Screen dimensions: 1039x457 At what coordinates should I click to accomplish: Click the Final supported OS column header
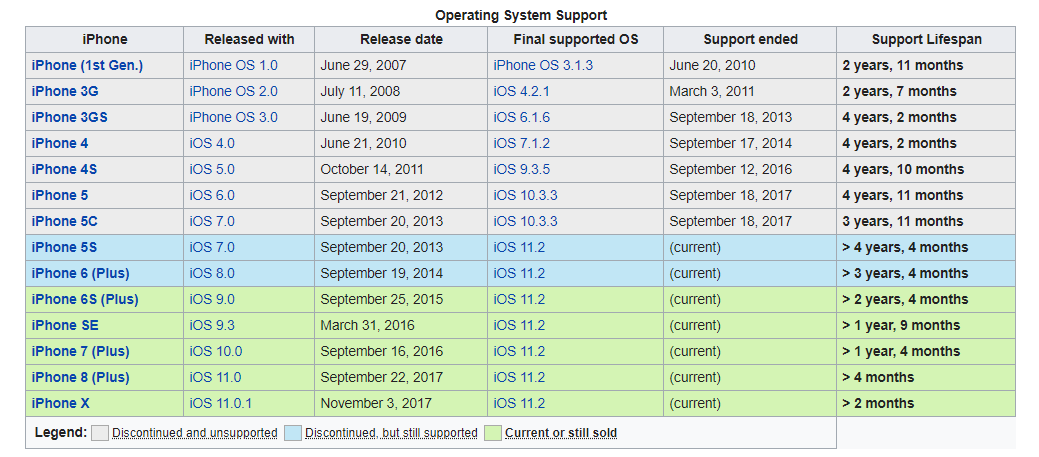(x=576, y=40)
